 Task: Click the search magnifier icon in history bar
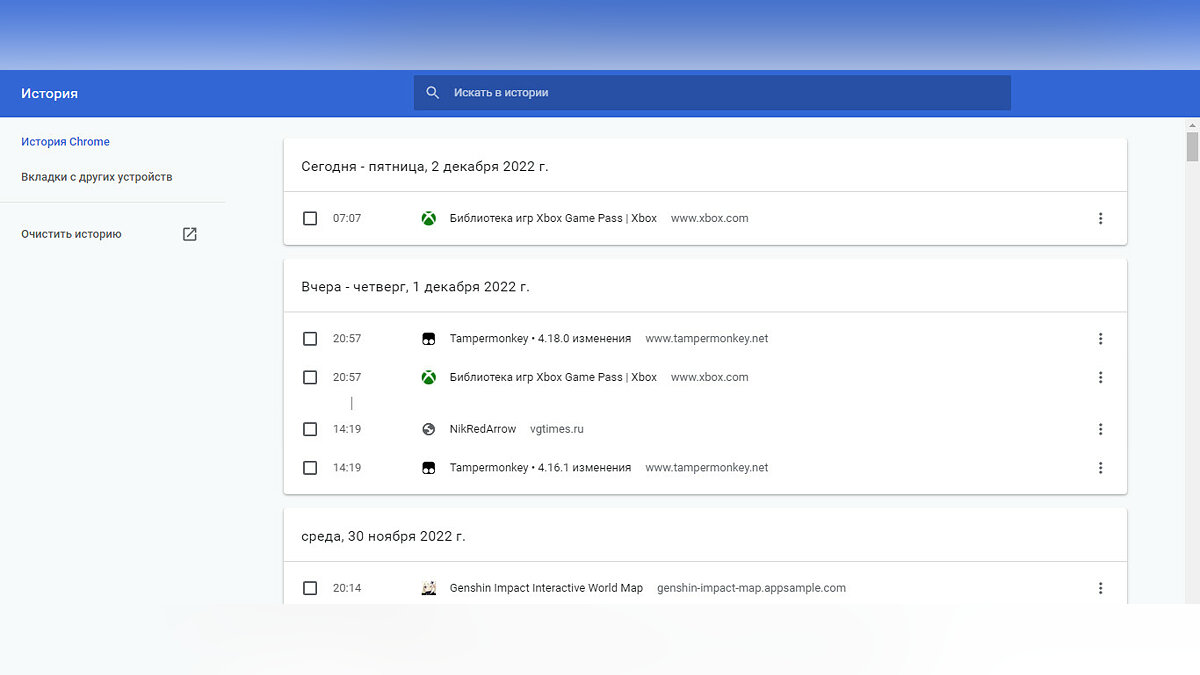(433, 92)
